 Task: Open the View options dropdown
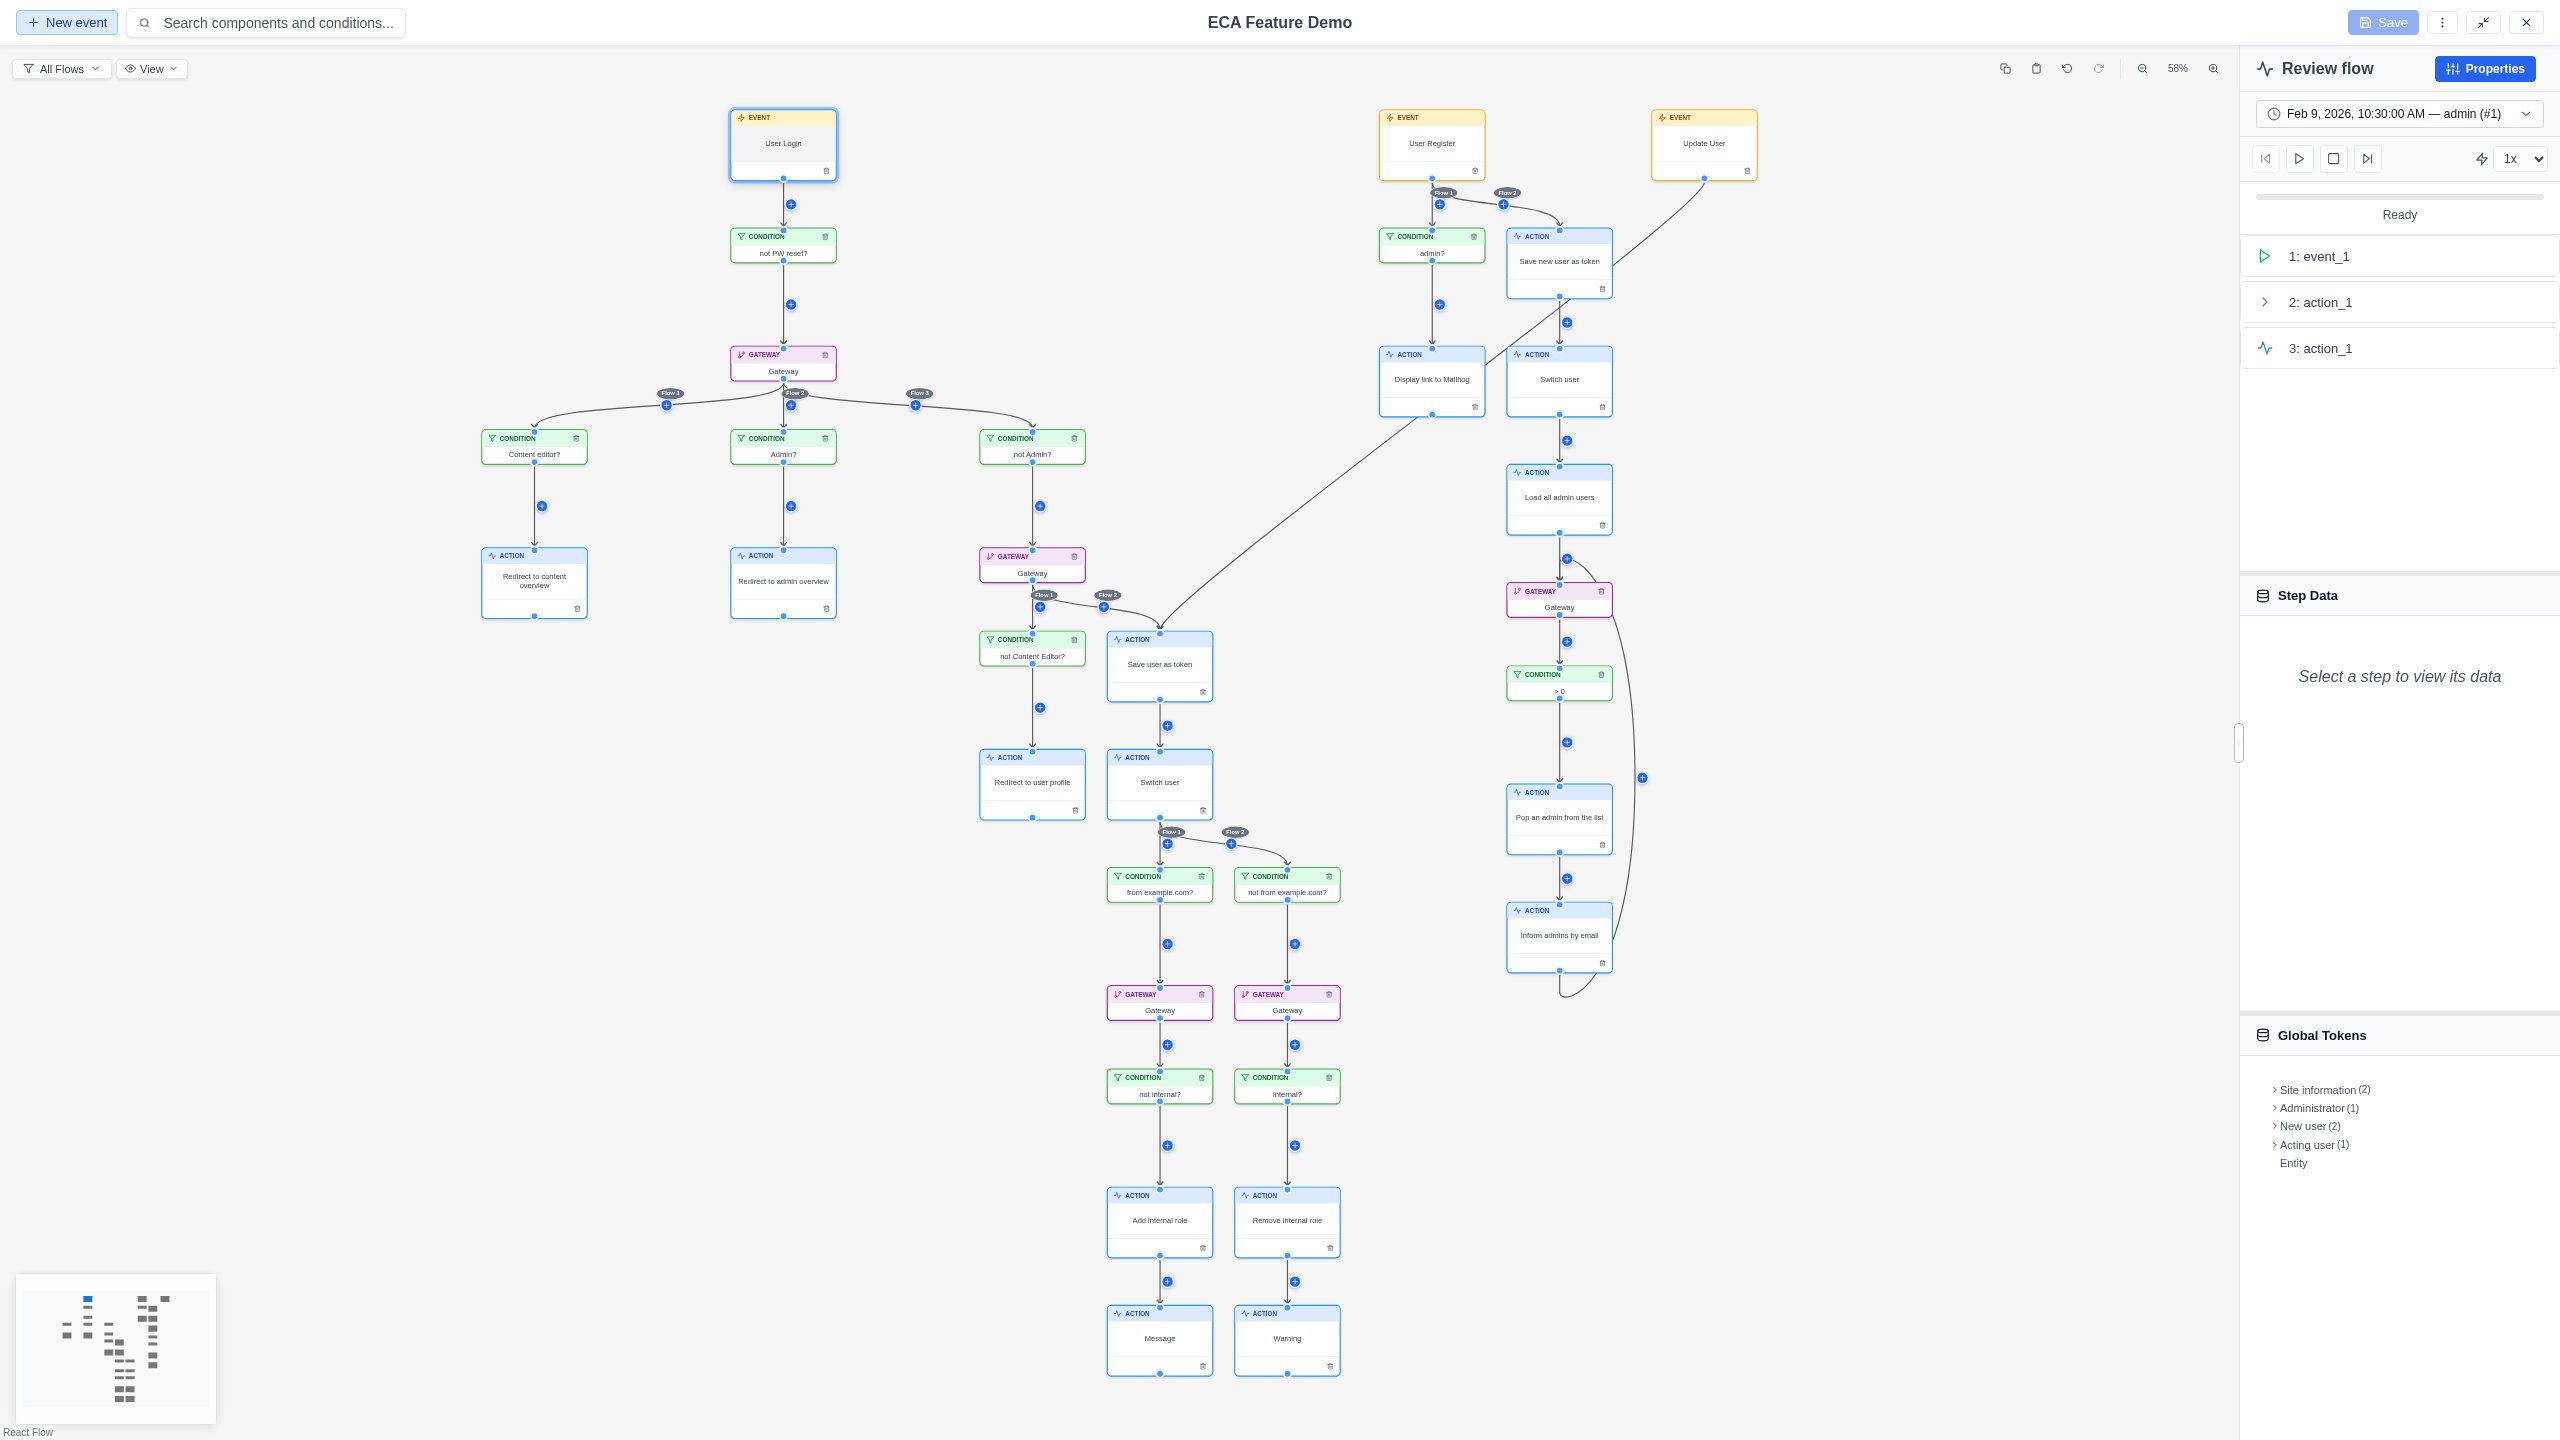tap(152, 69)
